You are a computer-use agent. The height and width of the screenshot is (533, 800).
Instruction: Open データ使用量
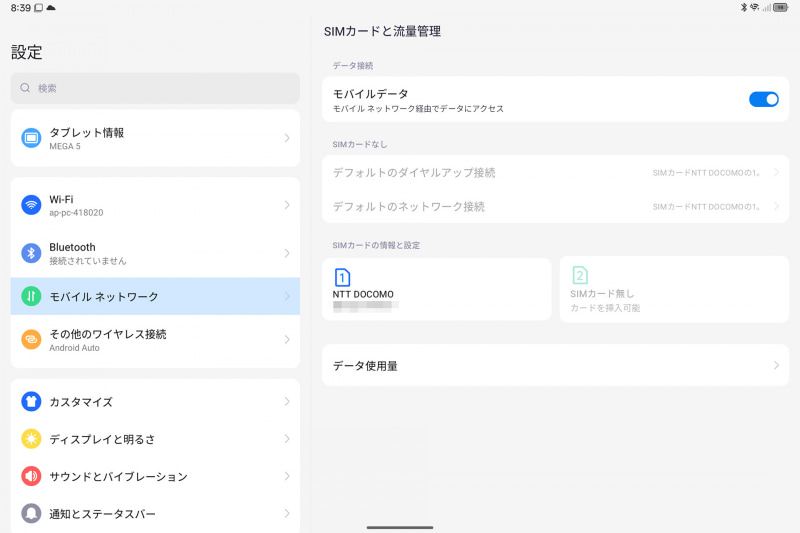556,365
